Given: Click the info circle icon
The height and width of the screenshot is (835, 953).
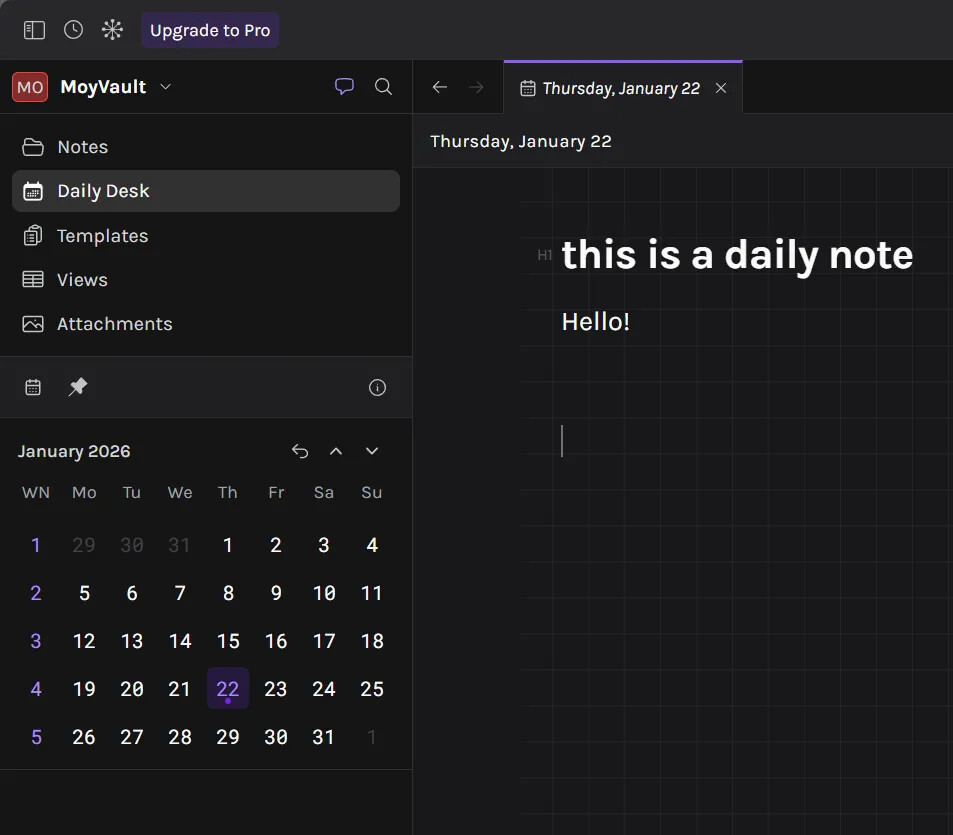Looking at the screenshot, I should tap(377, 388).
